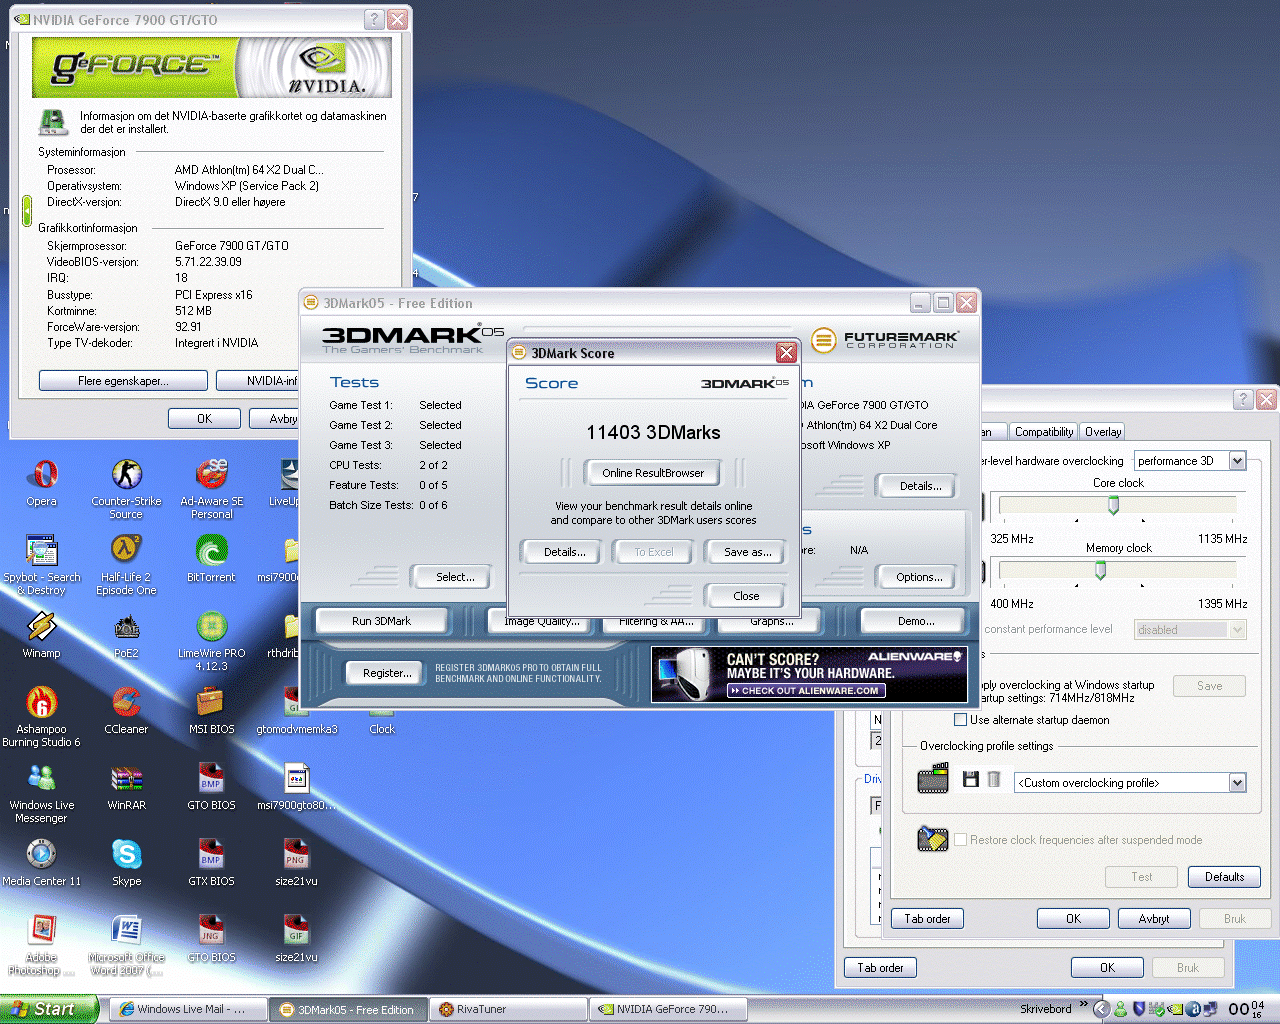
Task: Click Defaults in the overclocking dialog
Action: (x=1224, y=877)
